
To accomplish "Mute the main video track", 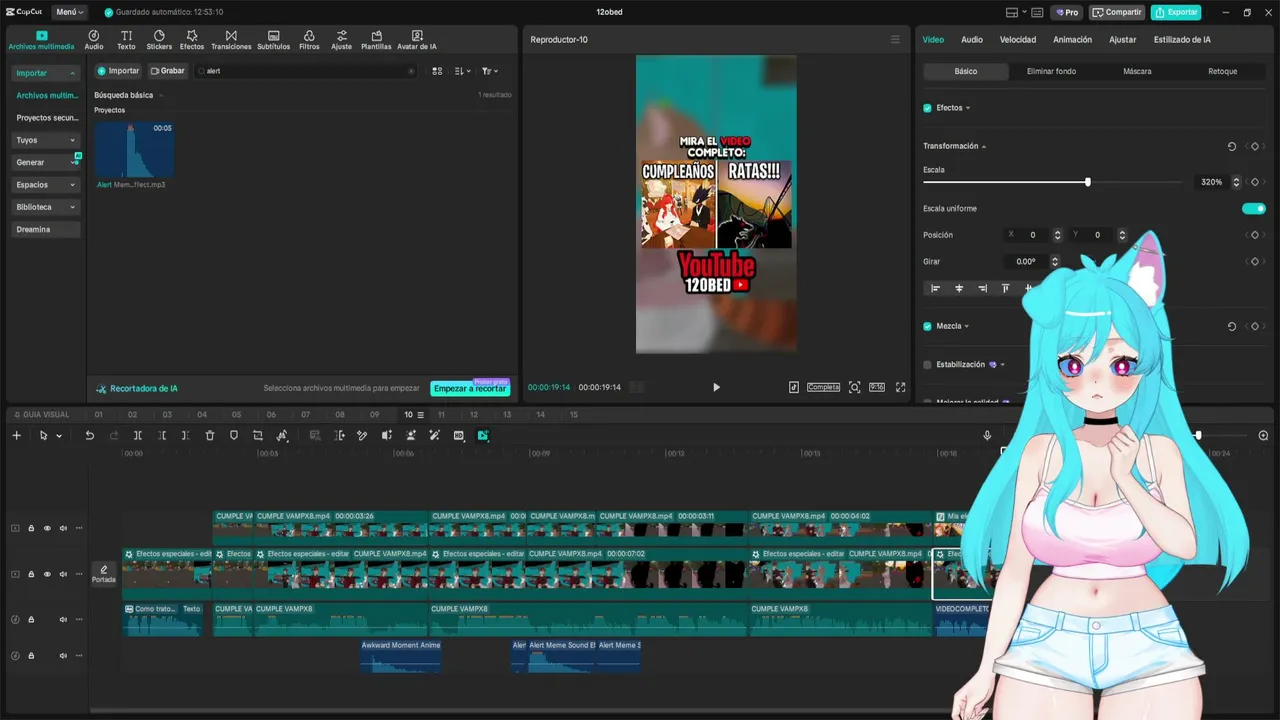I will (63, 574).
